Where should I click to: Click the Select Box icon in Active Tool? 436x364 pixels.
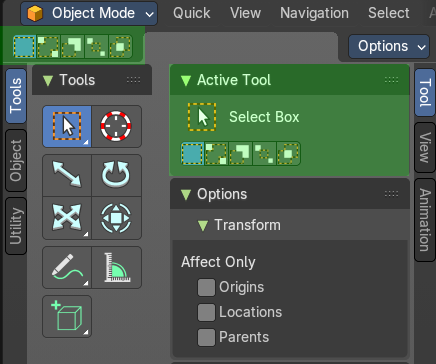[202, 117]
